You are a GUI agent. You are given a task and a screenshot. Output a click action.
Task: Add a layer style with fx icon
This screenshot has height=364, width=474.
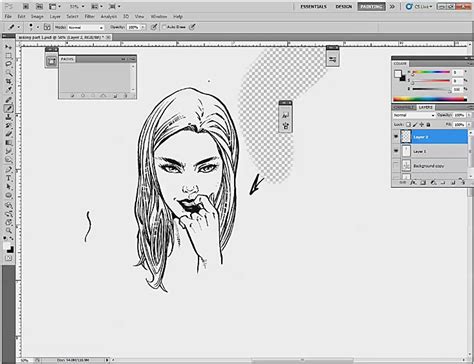tap(413, 183)
